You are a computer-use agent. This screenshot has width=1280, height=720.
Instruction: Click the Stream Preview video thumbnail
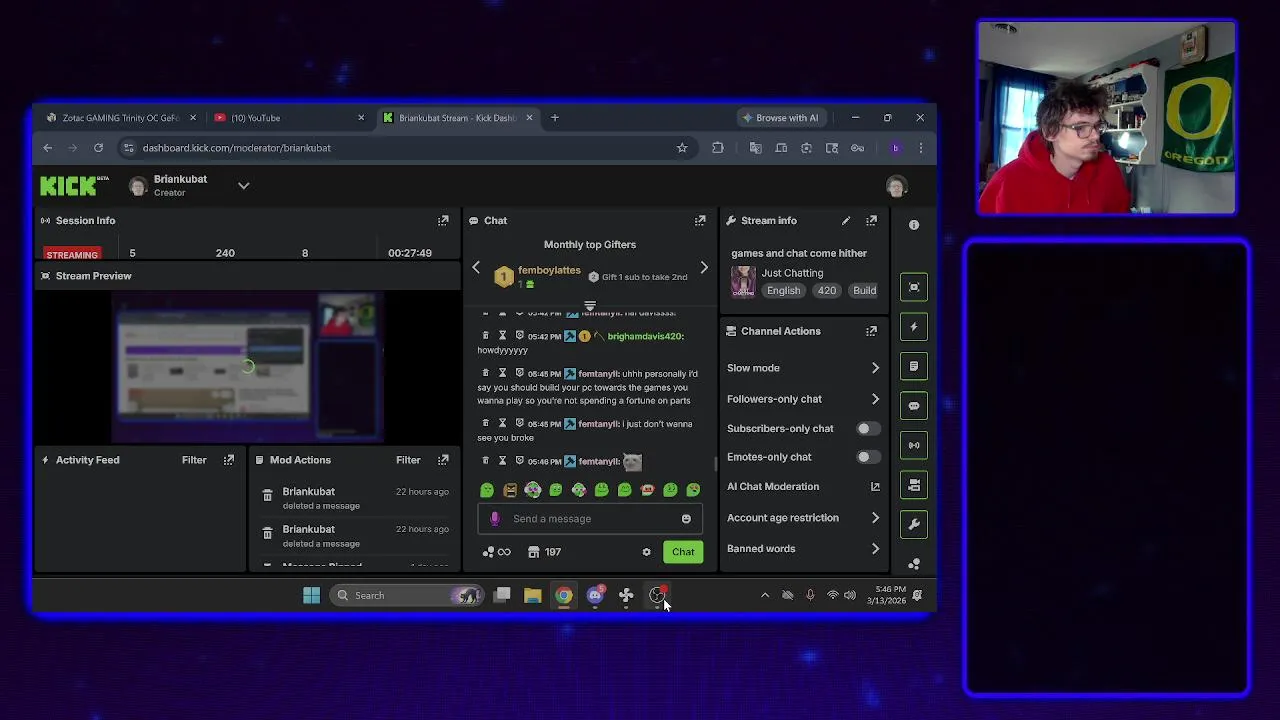(248, 367)
